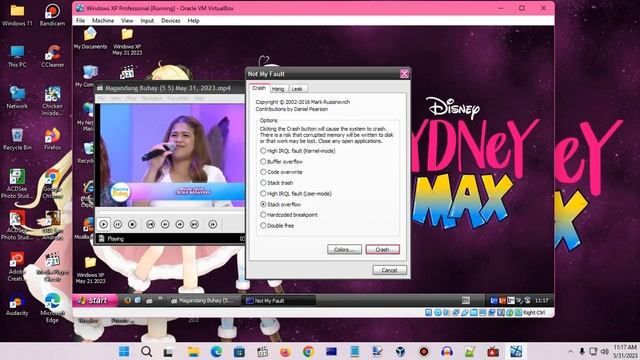Click the Windows 11 Start button
Screen dimensions: 640x360
(x=124, y=351)
